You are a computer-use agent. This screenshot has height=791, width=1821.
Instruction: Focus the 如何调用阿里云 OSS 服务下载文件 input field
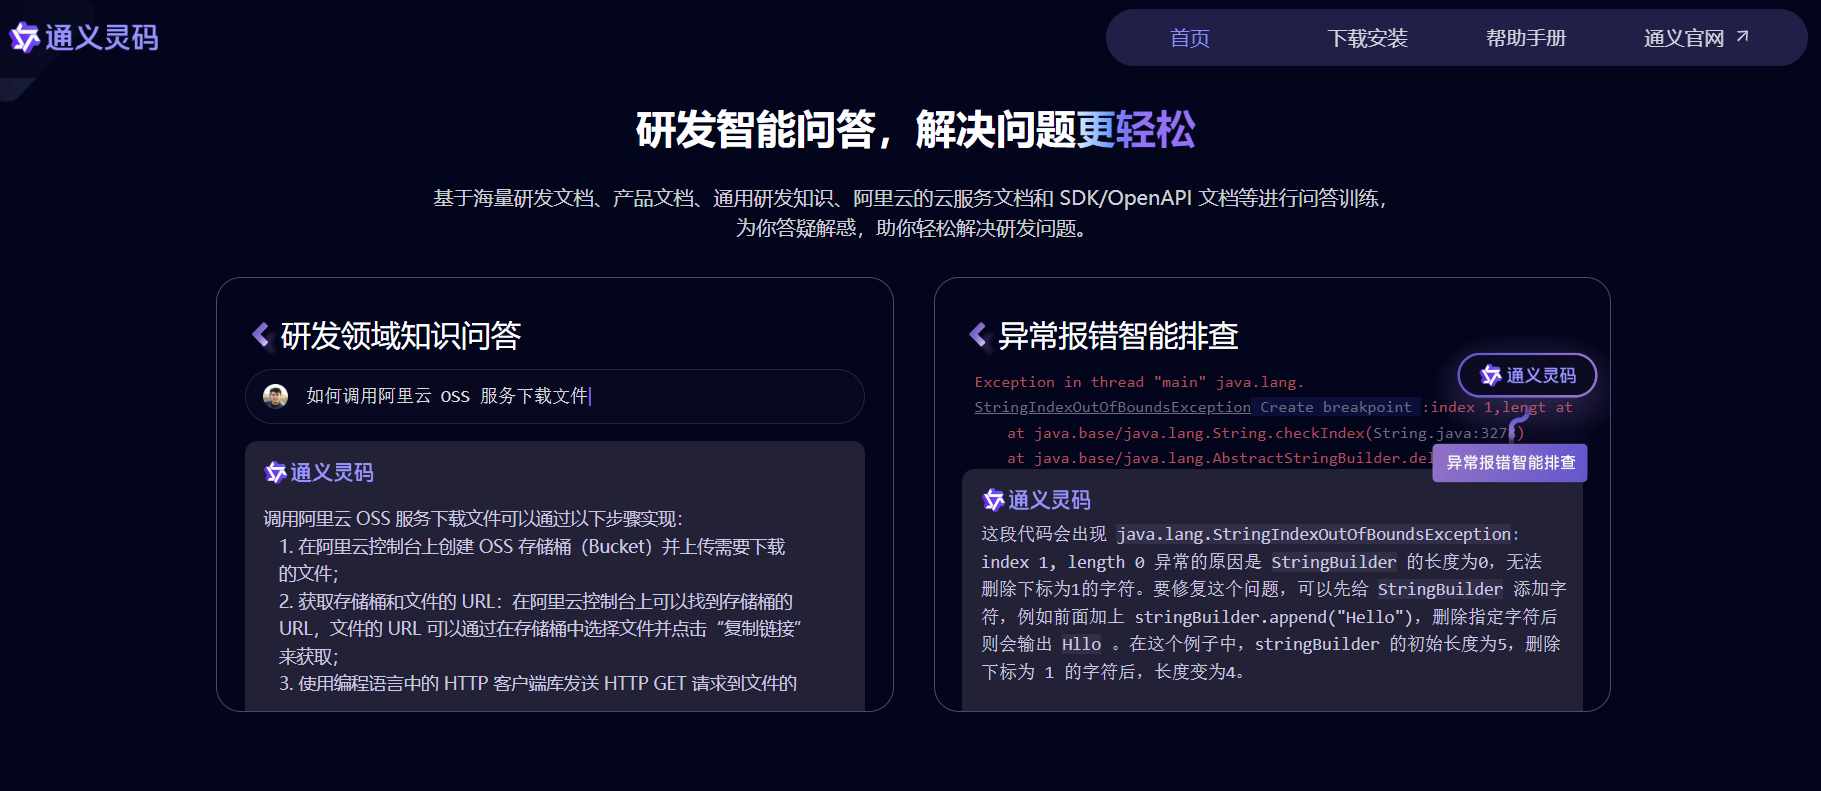tap(555, 396)
